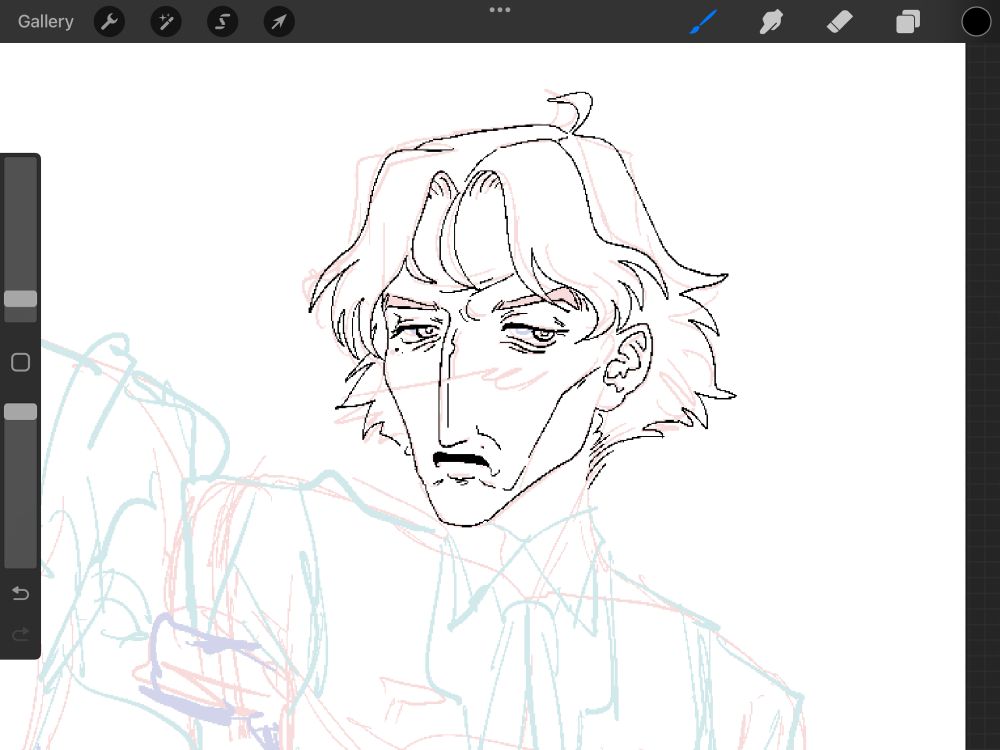Select the Smudge tool
The height and width of the screenshot is (750, 1000).
coord(771,22)
